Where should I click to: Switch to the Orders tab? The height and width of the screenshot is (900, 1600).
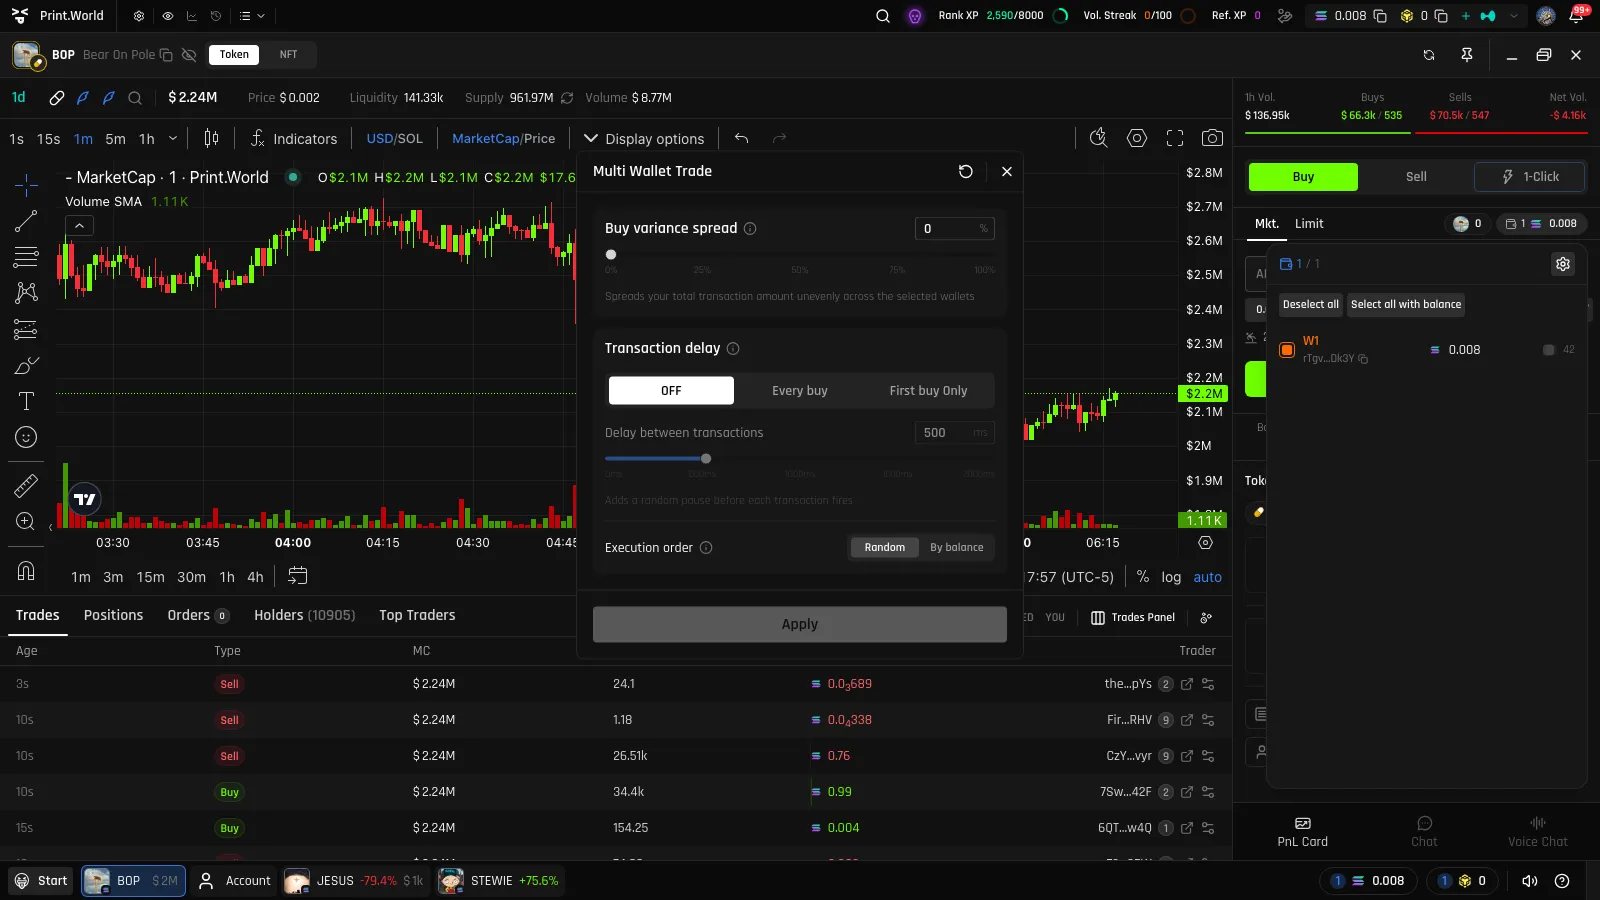[x=198, y=615]
